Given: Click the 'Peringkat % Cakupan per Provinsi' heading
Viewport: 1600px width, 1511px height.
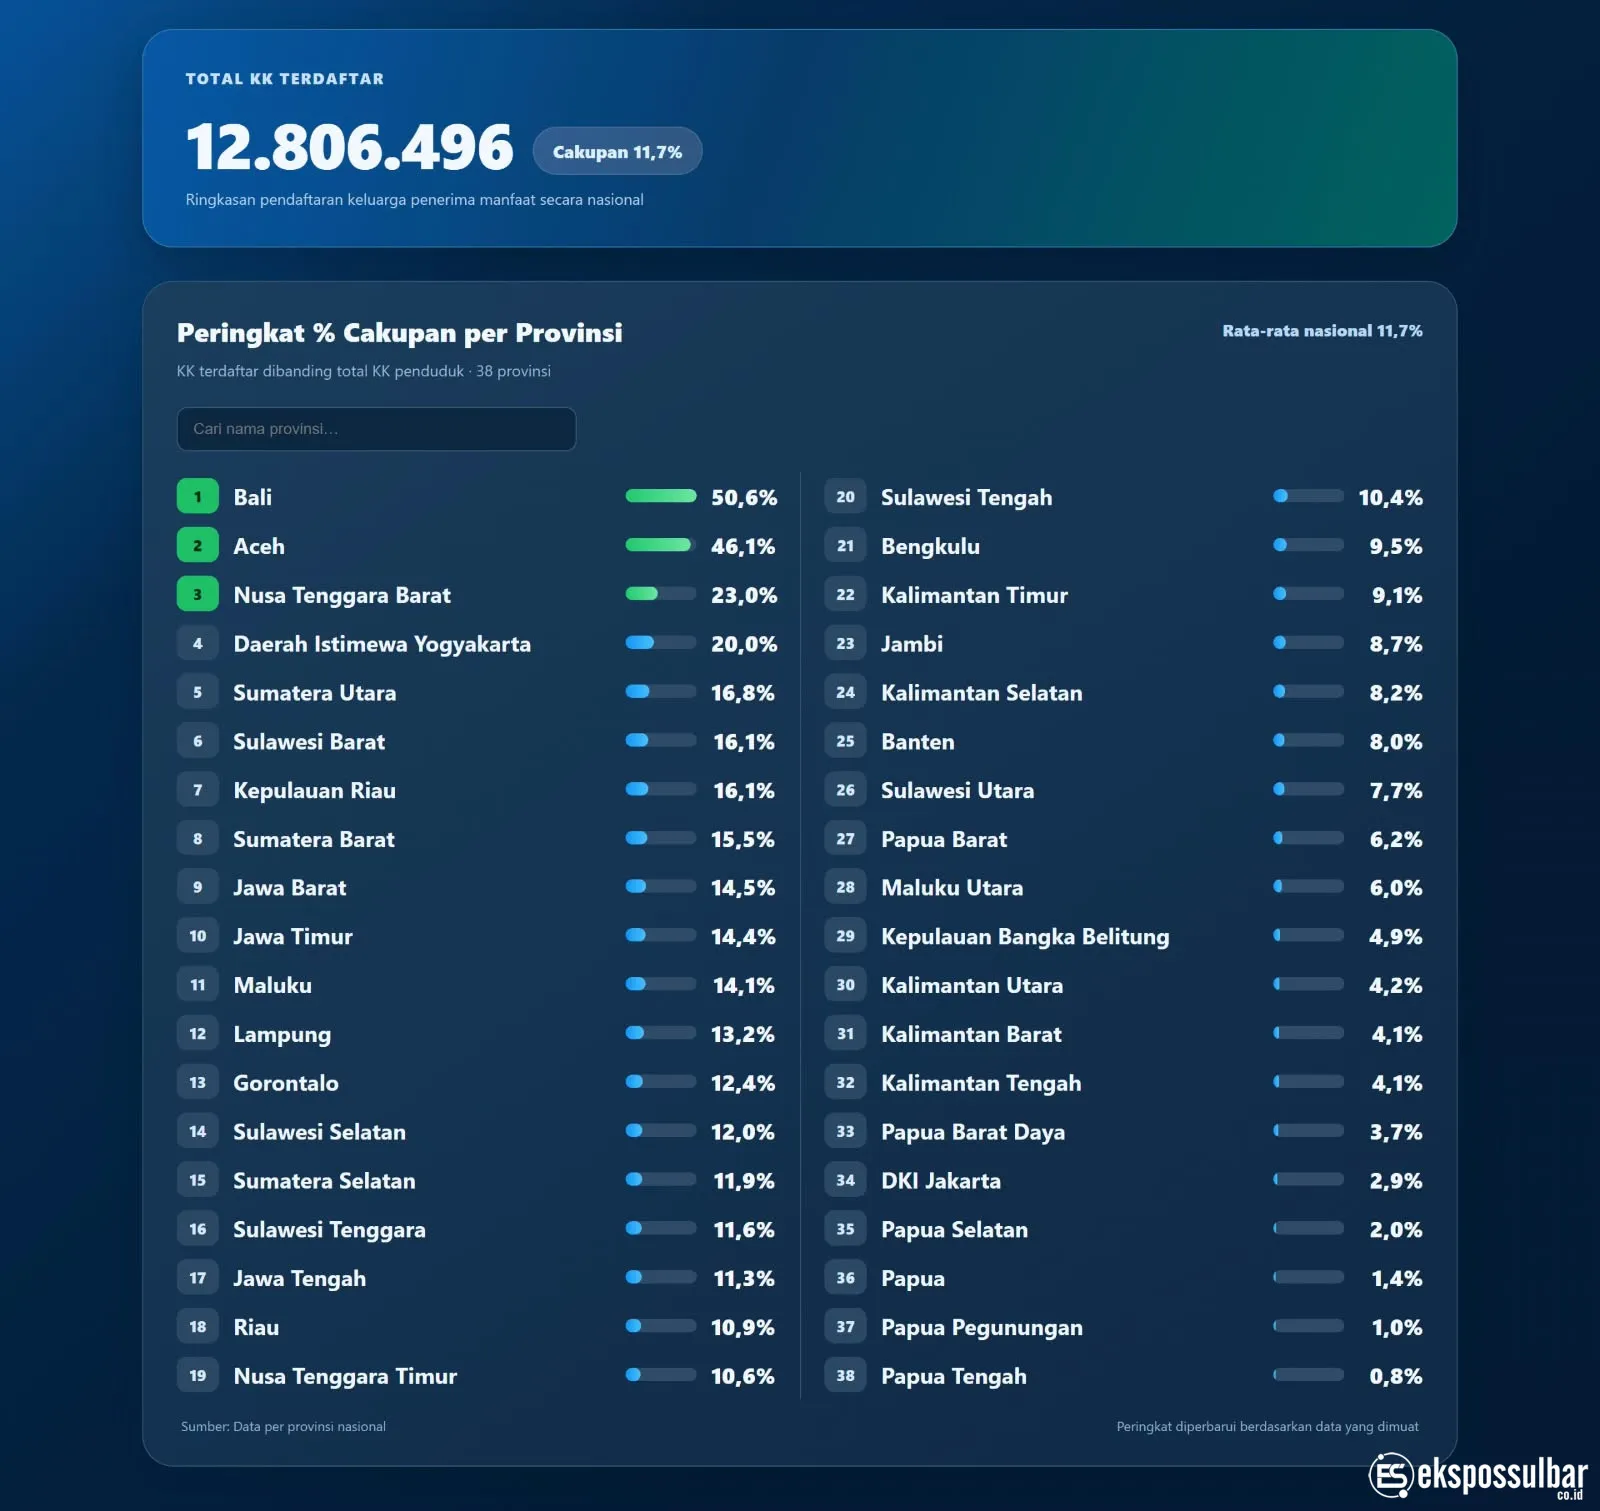Looking at the screenshot, I should click(x=399, y=333).
